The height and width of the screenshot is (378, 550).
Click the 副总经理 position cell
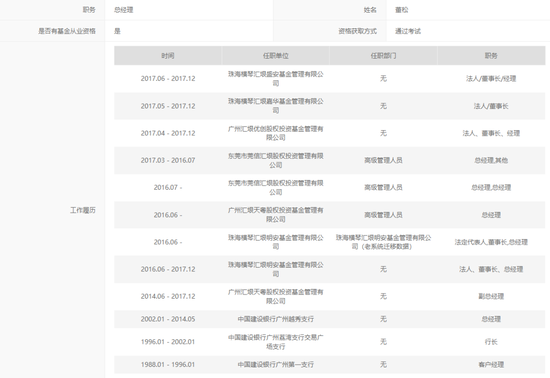tap(491, 296)
